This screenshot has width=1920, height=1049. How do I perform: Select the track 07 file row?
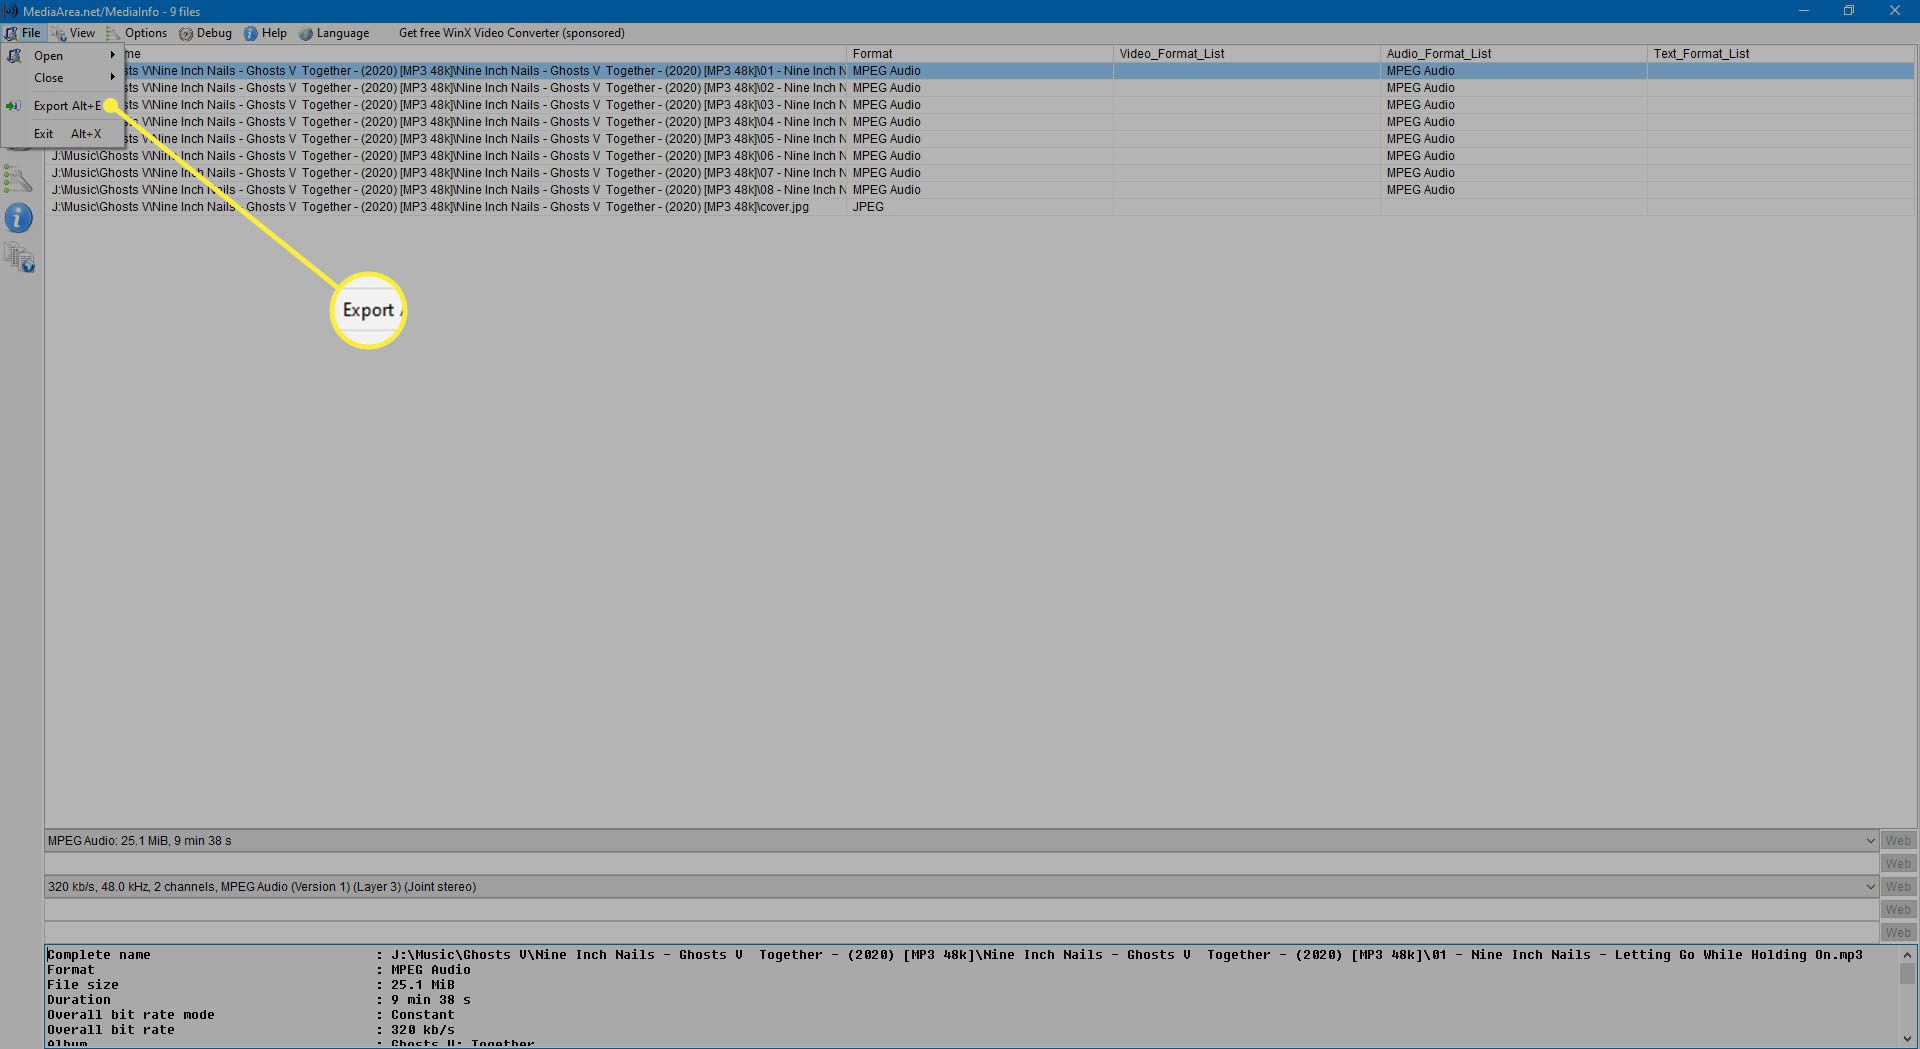[979, 173]
